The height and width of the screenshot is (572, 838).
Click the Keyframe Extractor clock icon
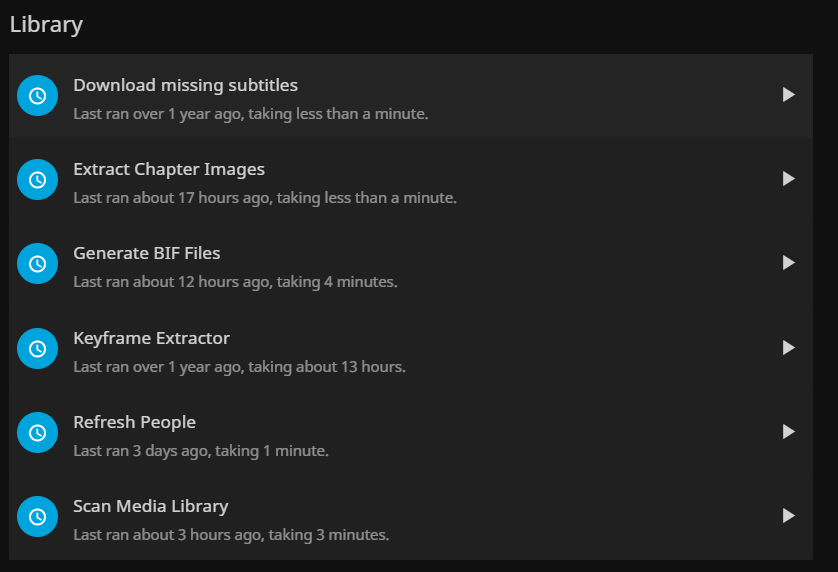tap(38, 349)
